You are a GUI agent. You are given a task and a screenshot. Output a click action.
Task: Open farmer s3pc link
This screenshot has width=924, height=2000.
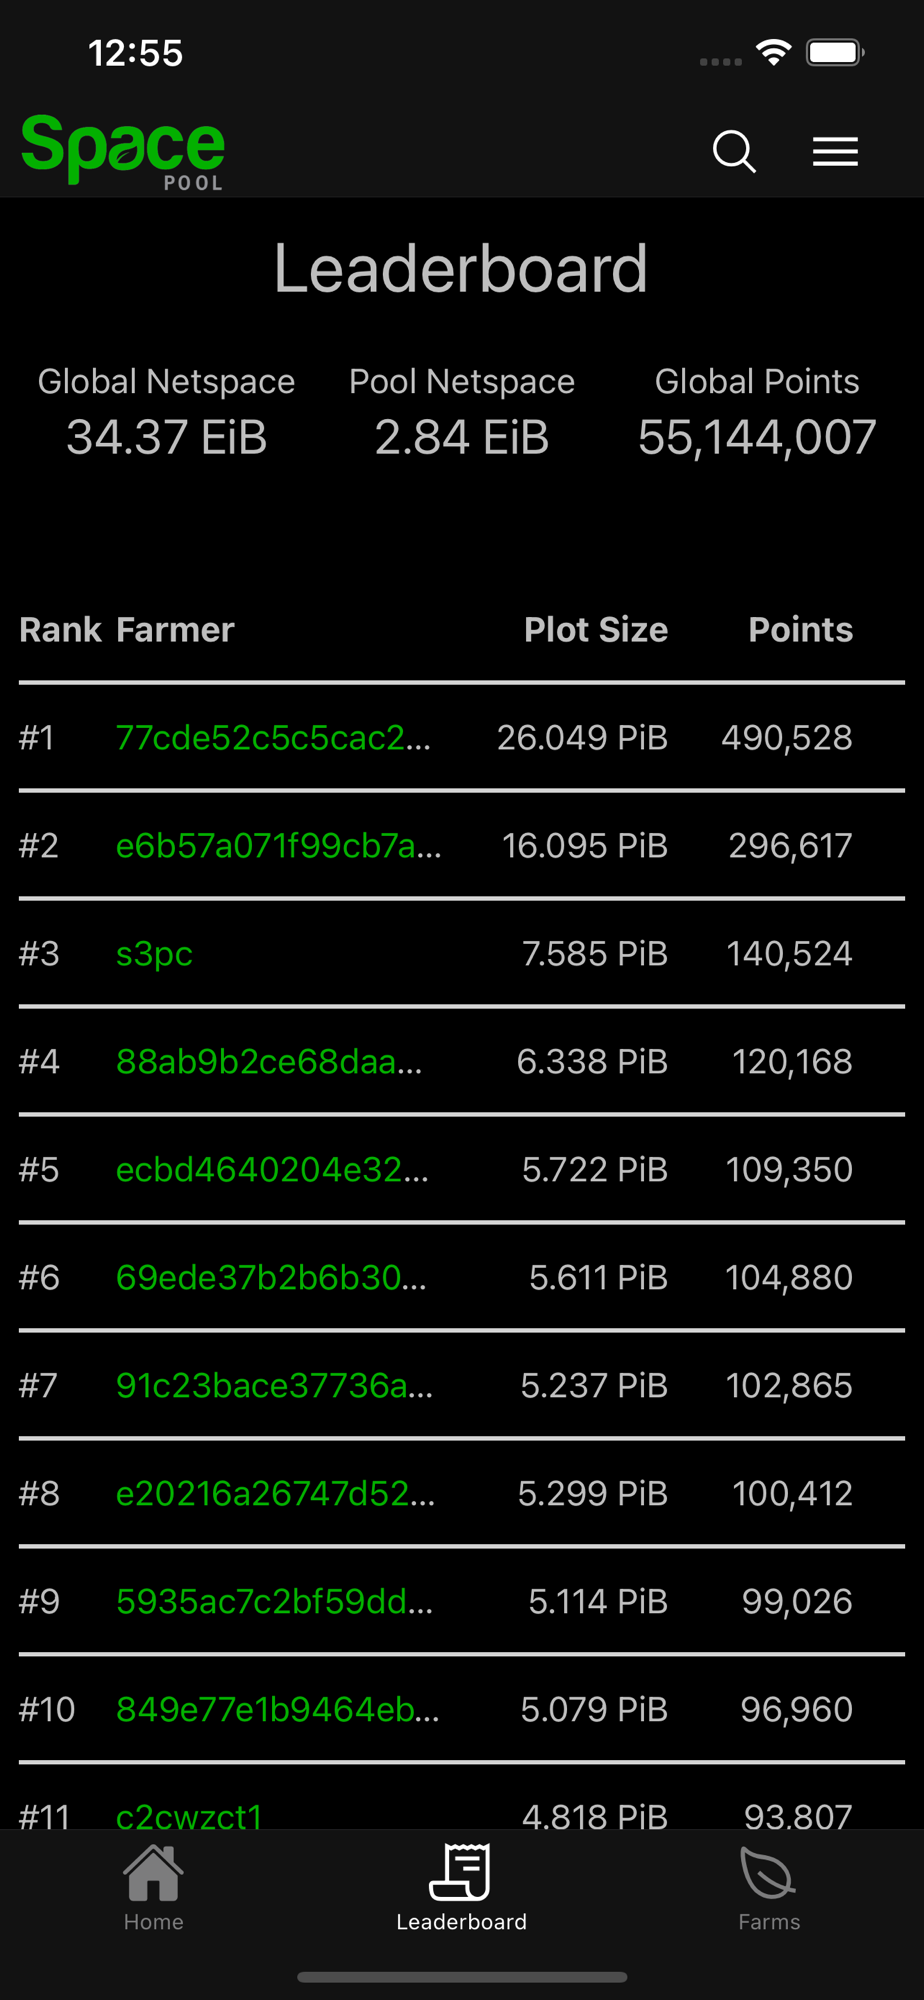click(x=154, y=954)
